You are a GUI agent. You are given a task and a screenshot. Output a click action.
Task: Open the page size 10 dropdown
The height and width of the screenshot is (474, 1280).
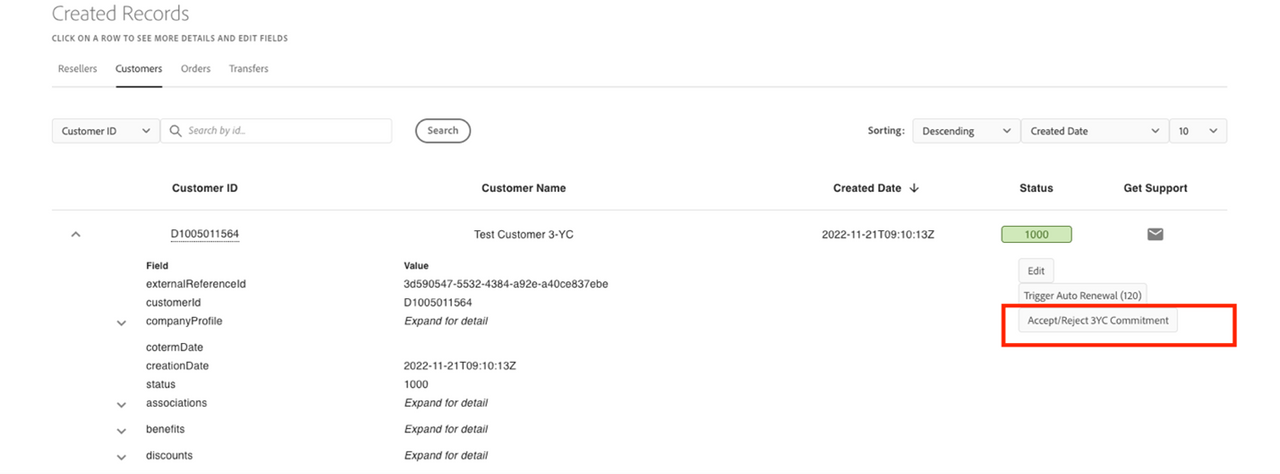pos(1198,131)
